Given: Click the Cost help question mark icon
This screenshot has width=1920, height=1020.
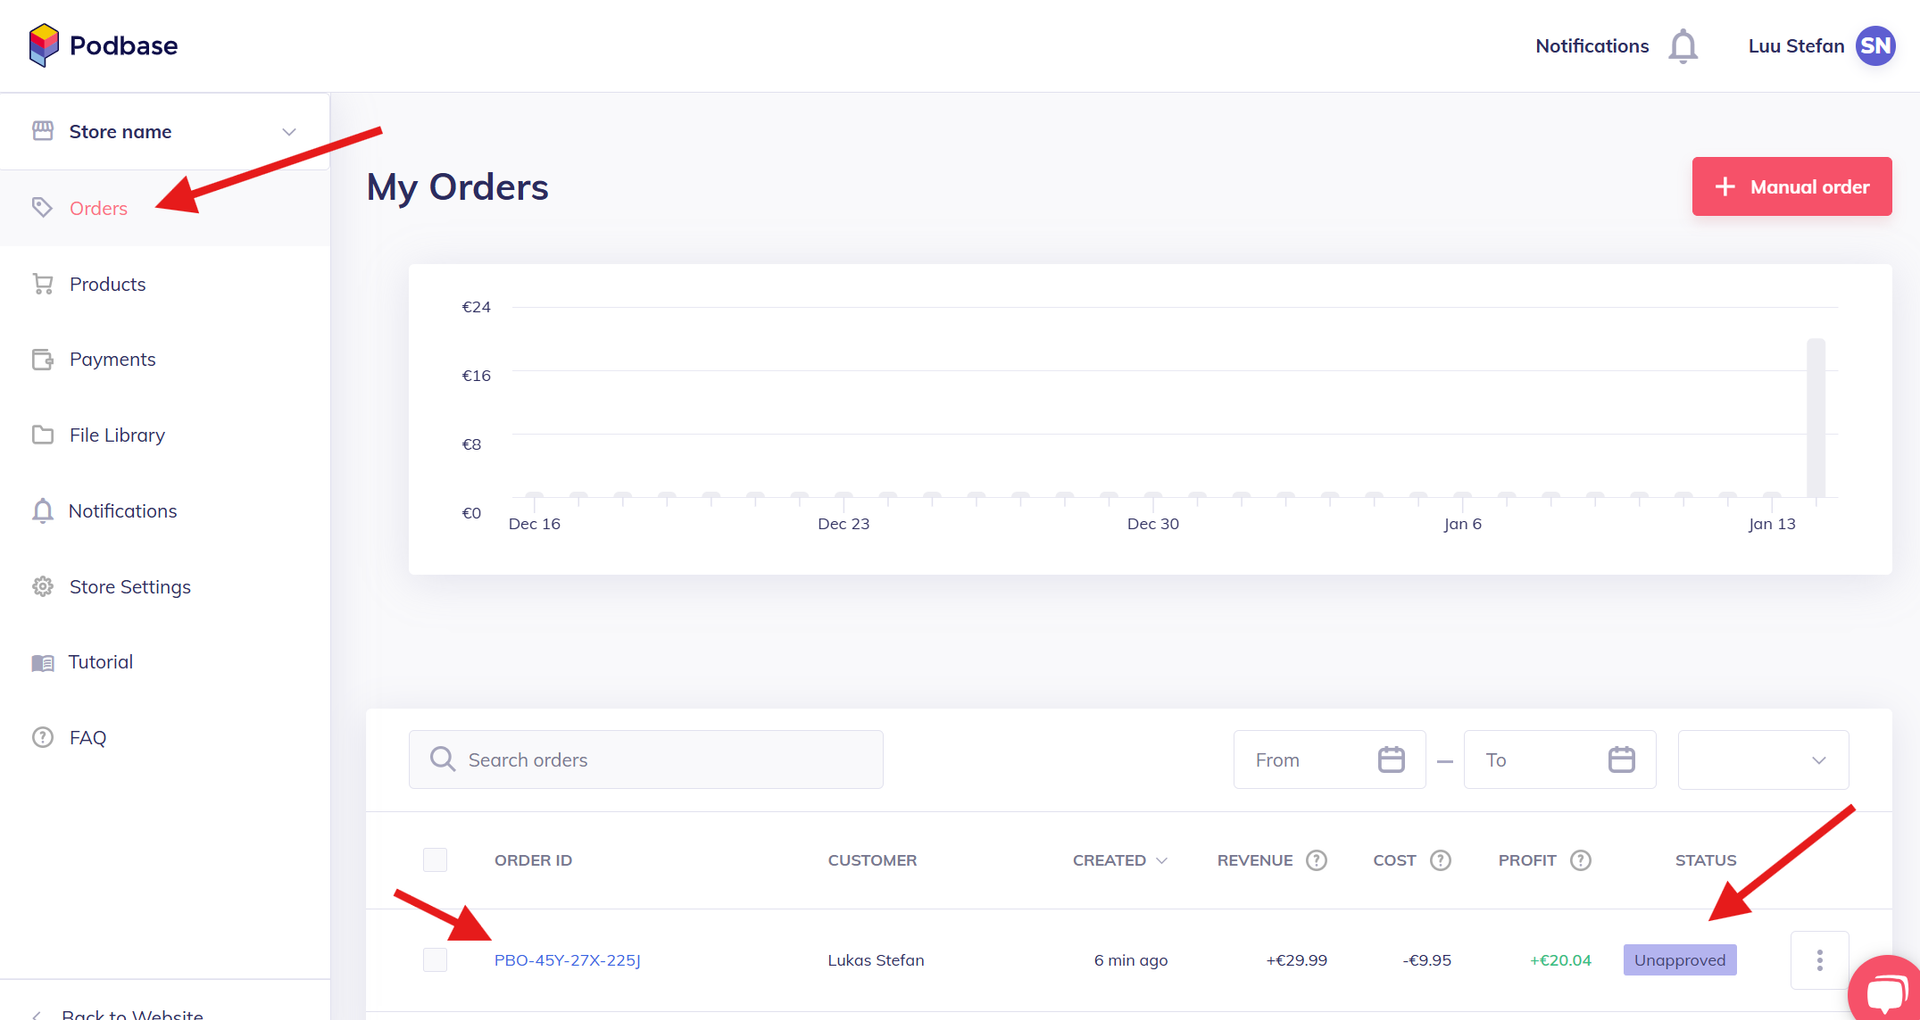Looking at the screenshot, I should pyautogui.click(x=1440, y=860).
